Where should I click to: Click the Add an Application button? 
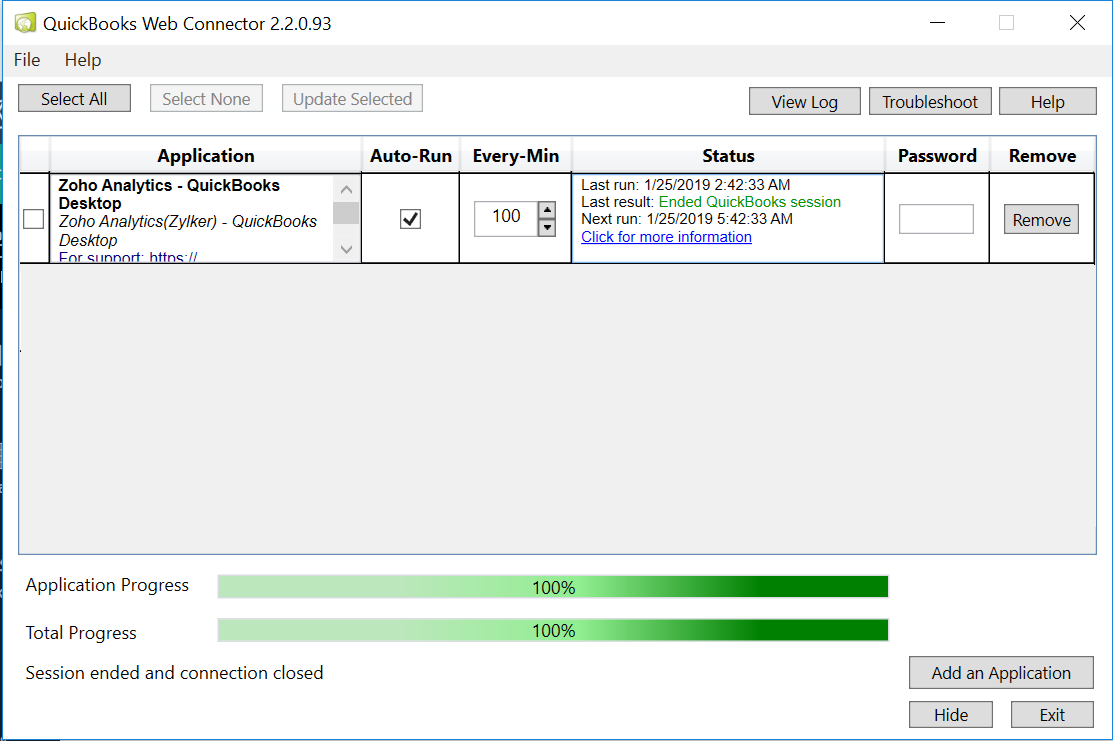[1001, 673]
